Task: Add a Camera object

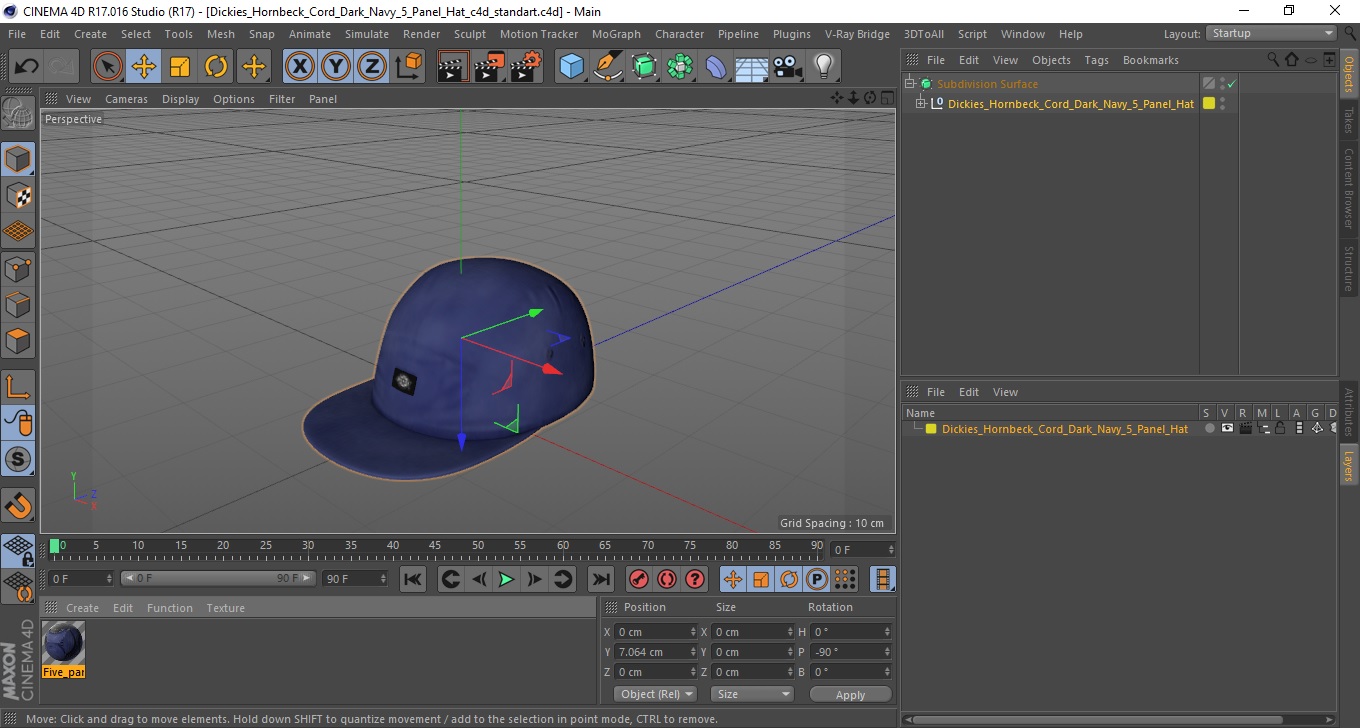Action: (788, 67)
